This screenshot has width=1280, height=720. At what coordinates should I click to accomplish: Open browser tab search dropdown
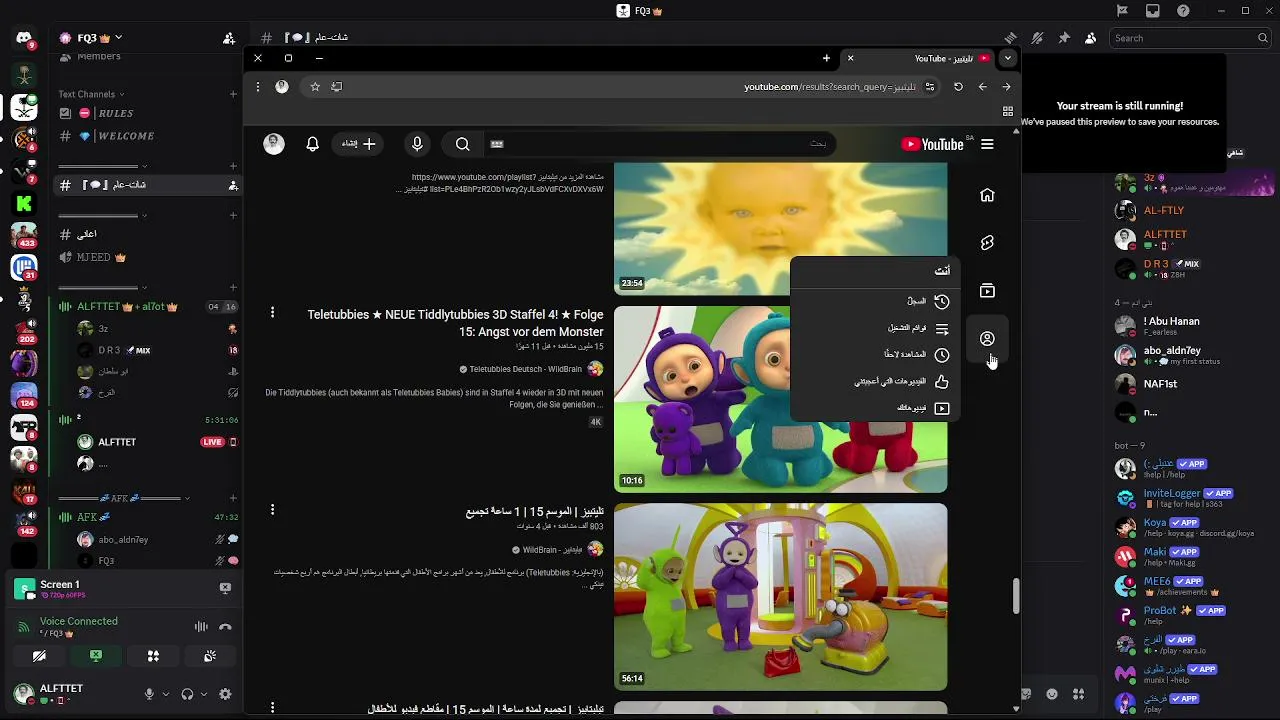1007,58
